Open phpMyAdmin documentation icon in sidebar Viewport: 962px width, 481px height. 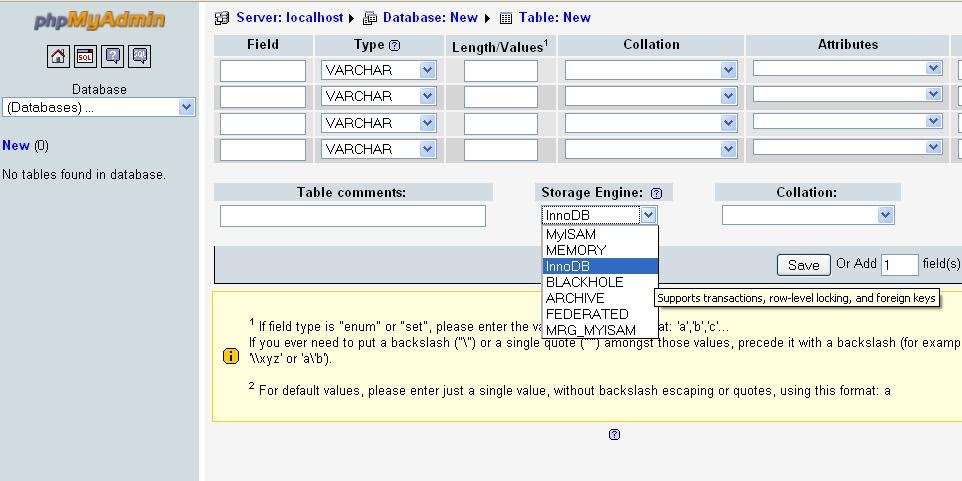[113, 56]
